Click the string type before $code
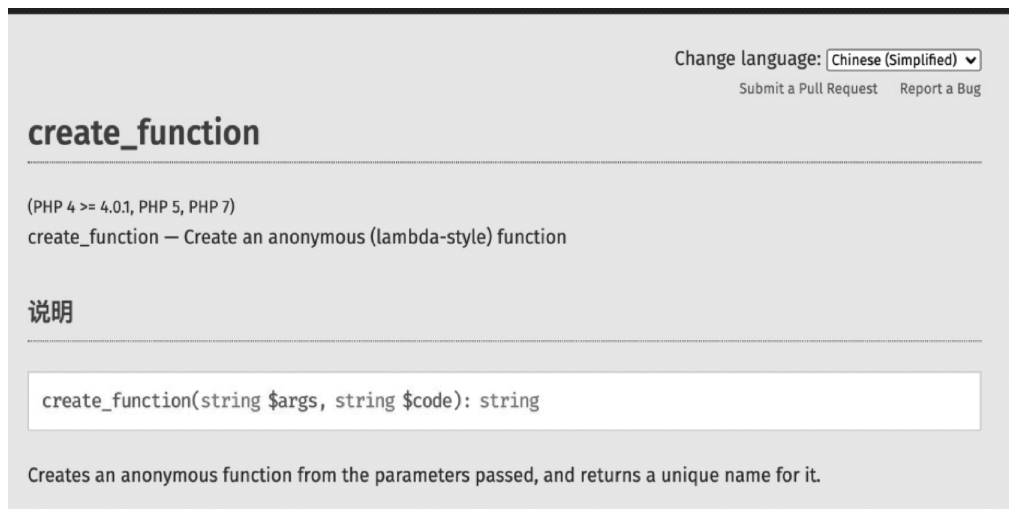The width and height of the screenshot is (1013, 512). (364, 401)
